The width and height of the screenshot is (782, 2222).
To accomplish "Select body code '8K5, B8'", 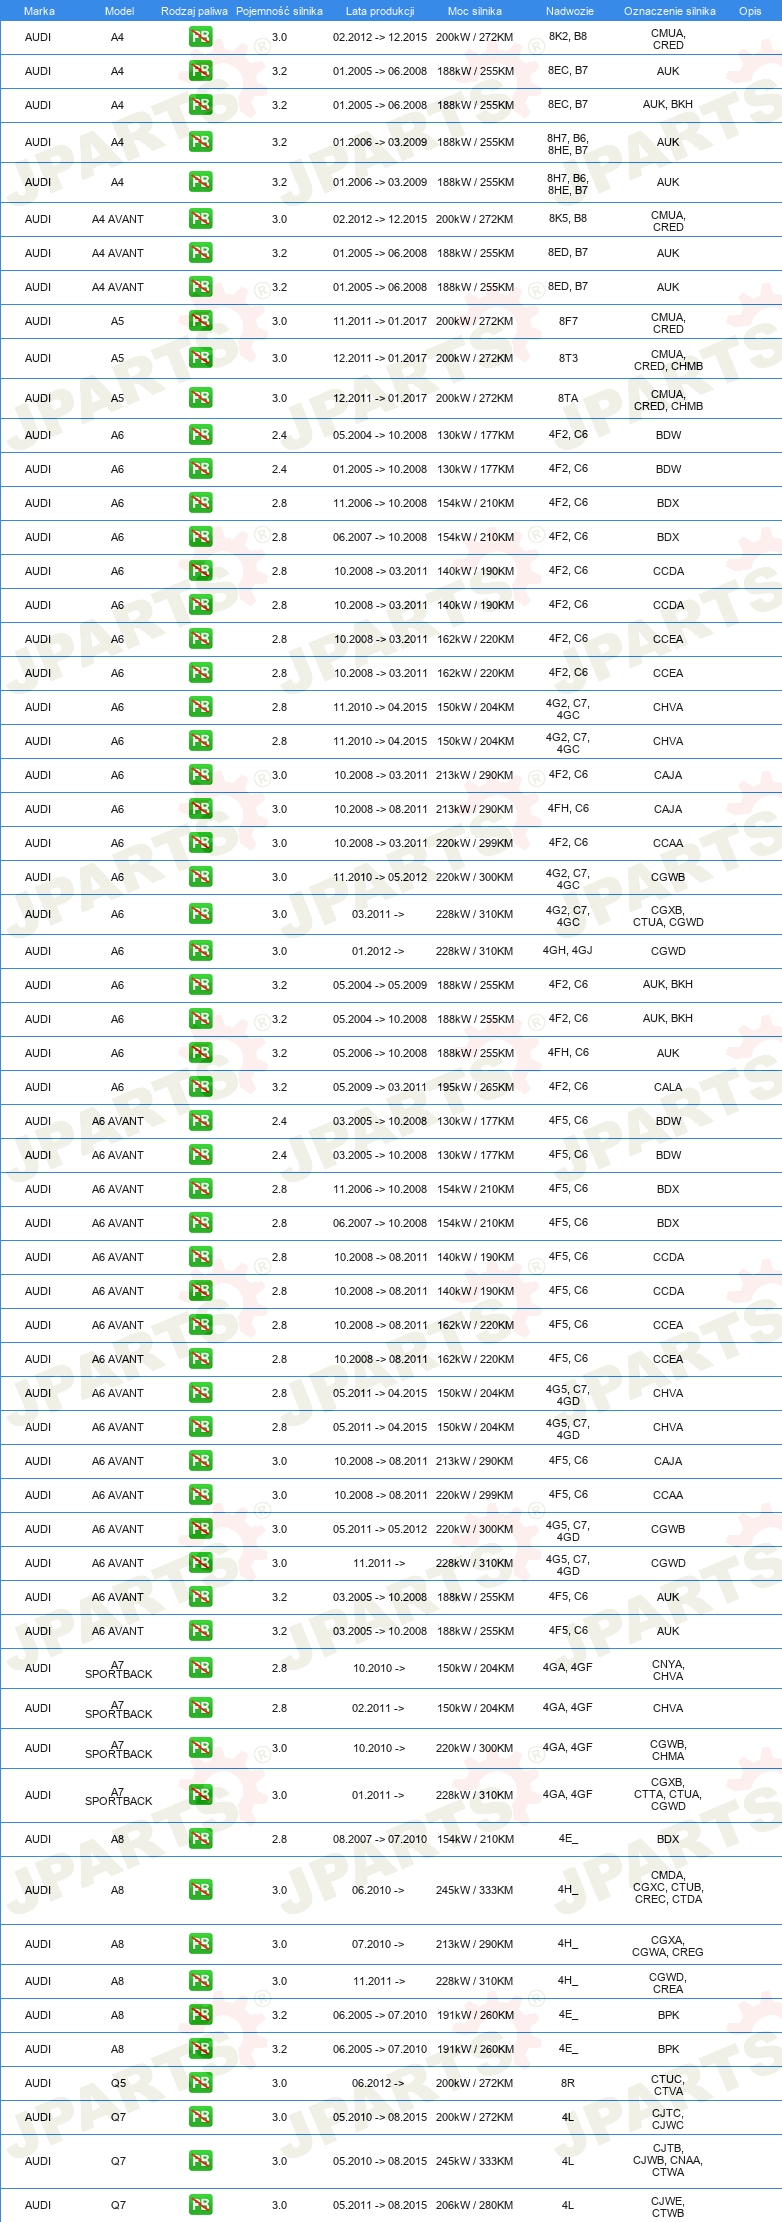I will pyautogui.click(x=568, y=219).
